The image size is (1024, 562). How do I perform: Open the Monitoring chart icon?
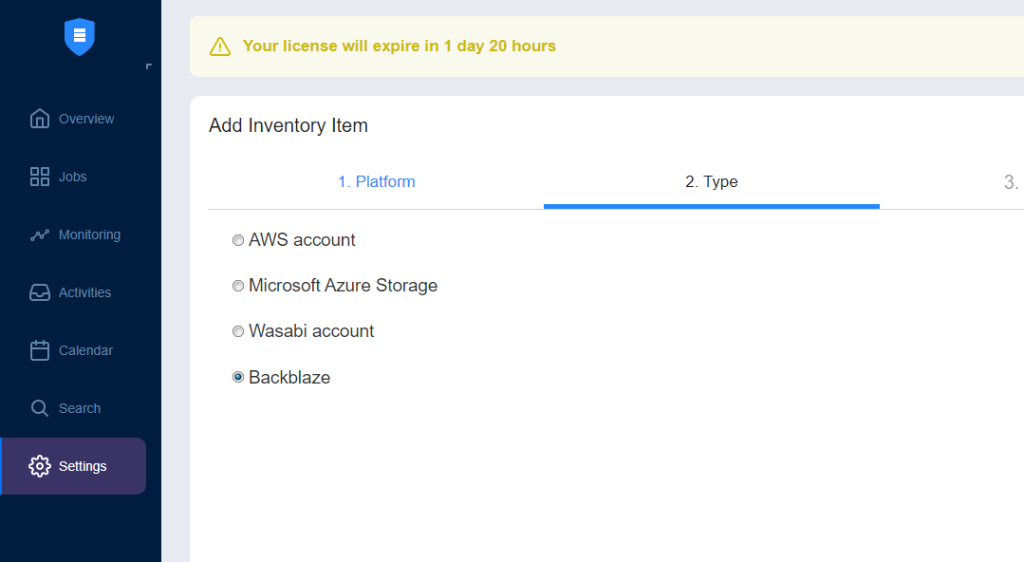coord(39,235)
